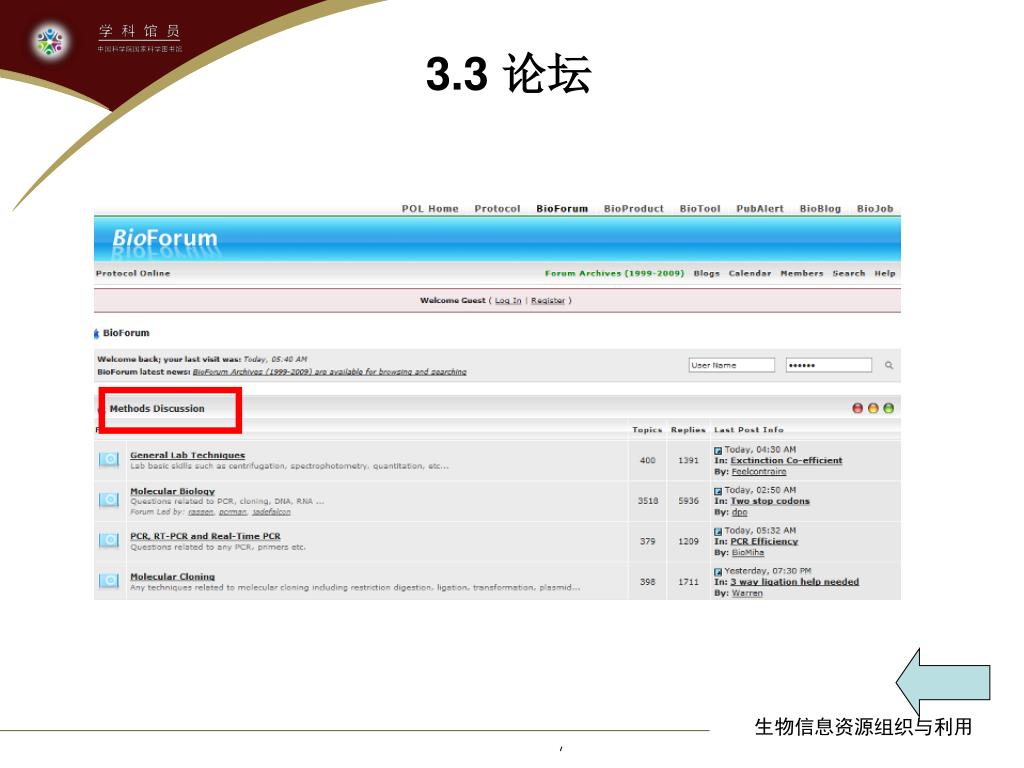Click the Replies column header
This screenshot has width=1024, height=768.
688,430
